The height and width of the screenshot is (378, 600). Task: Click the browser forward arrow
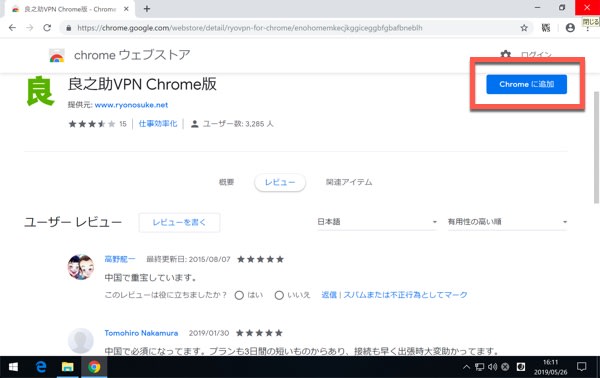coord(30,28)
